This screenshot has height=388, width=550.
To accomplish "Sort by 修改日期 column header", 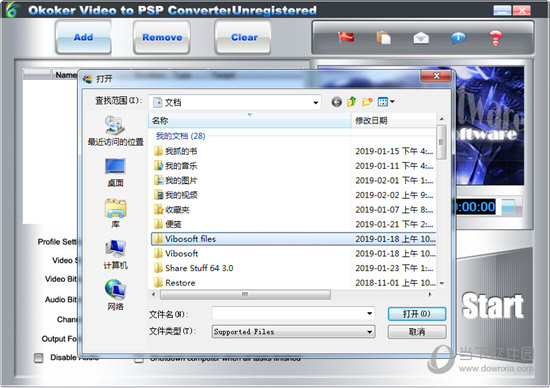I will tap(393, 121).
